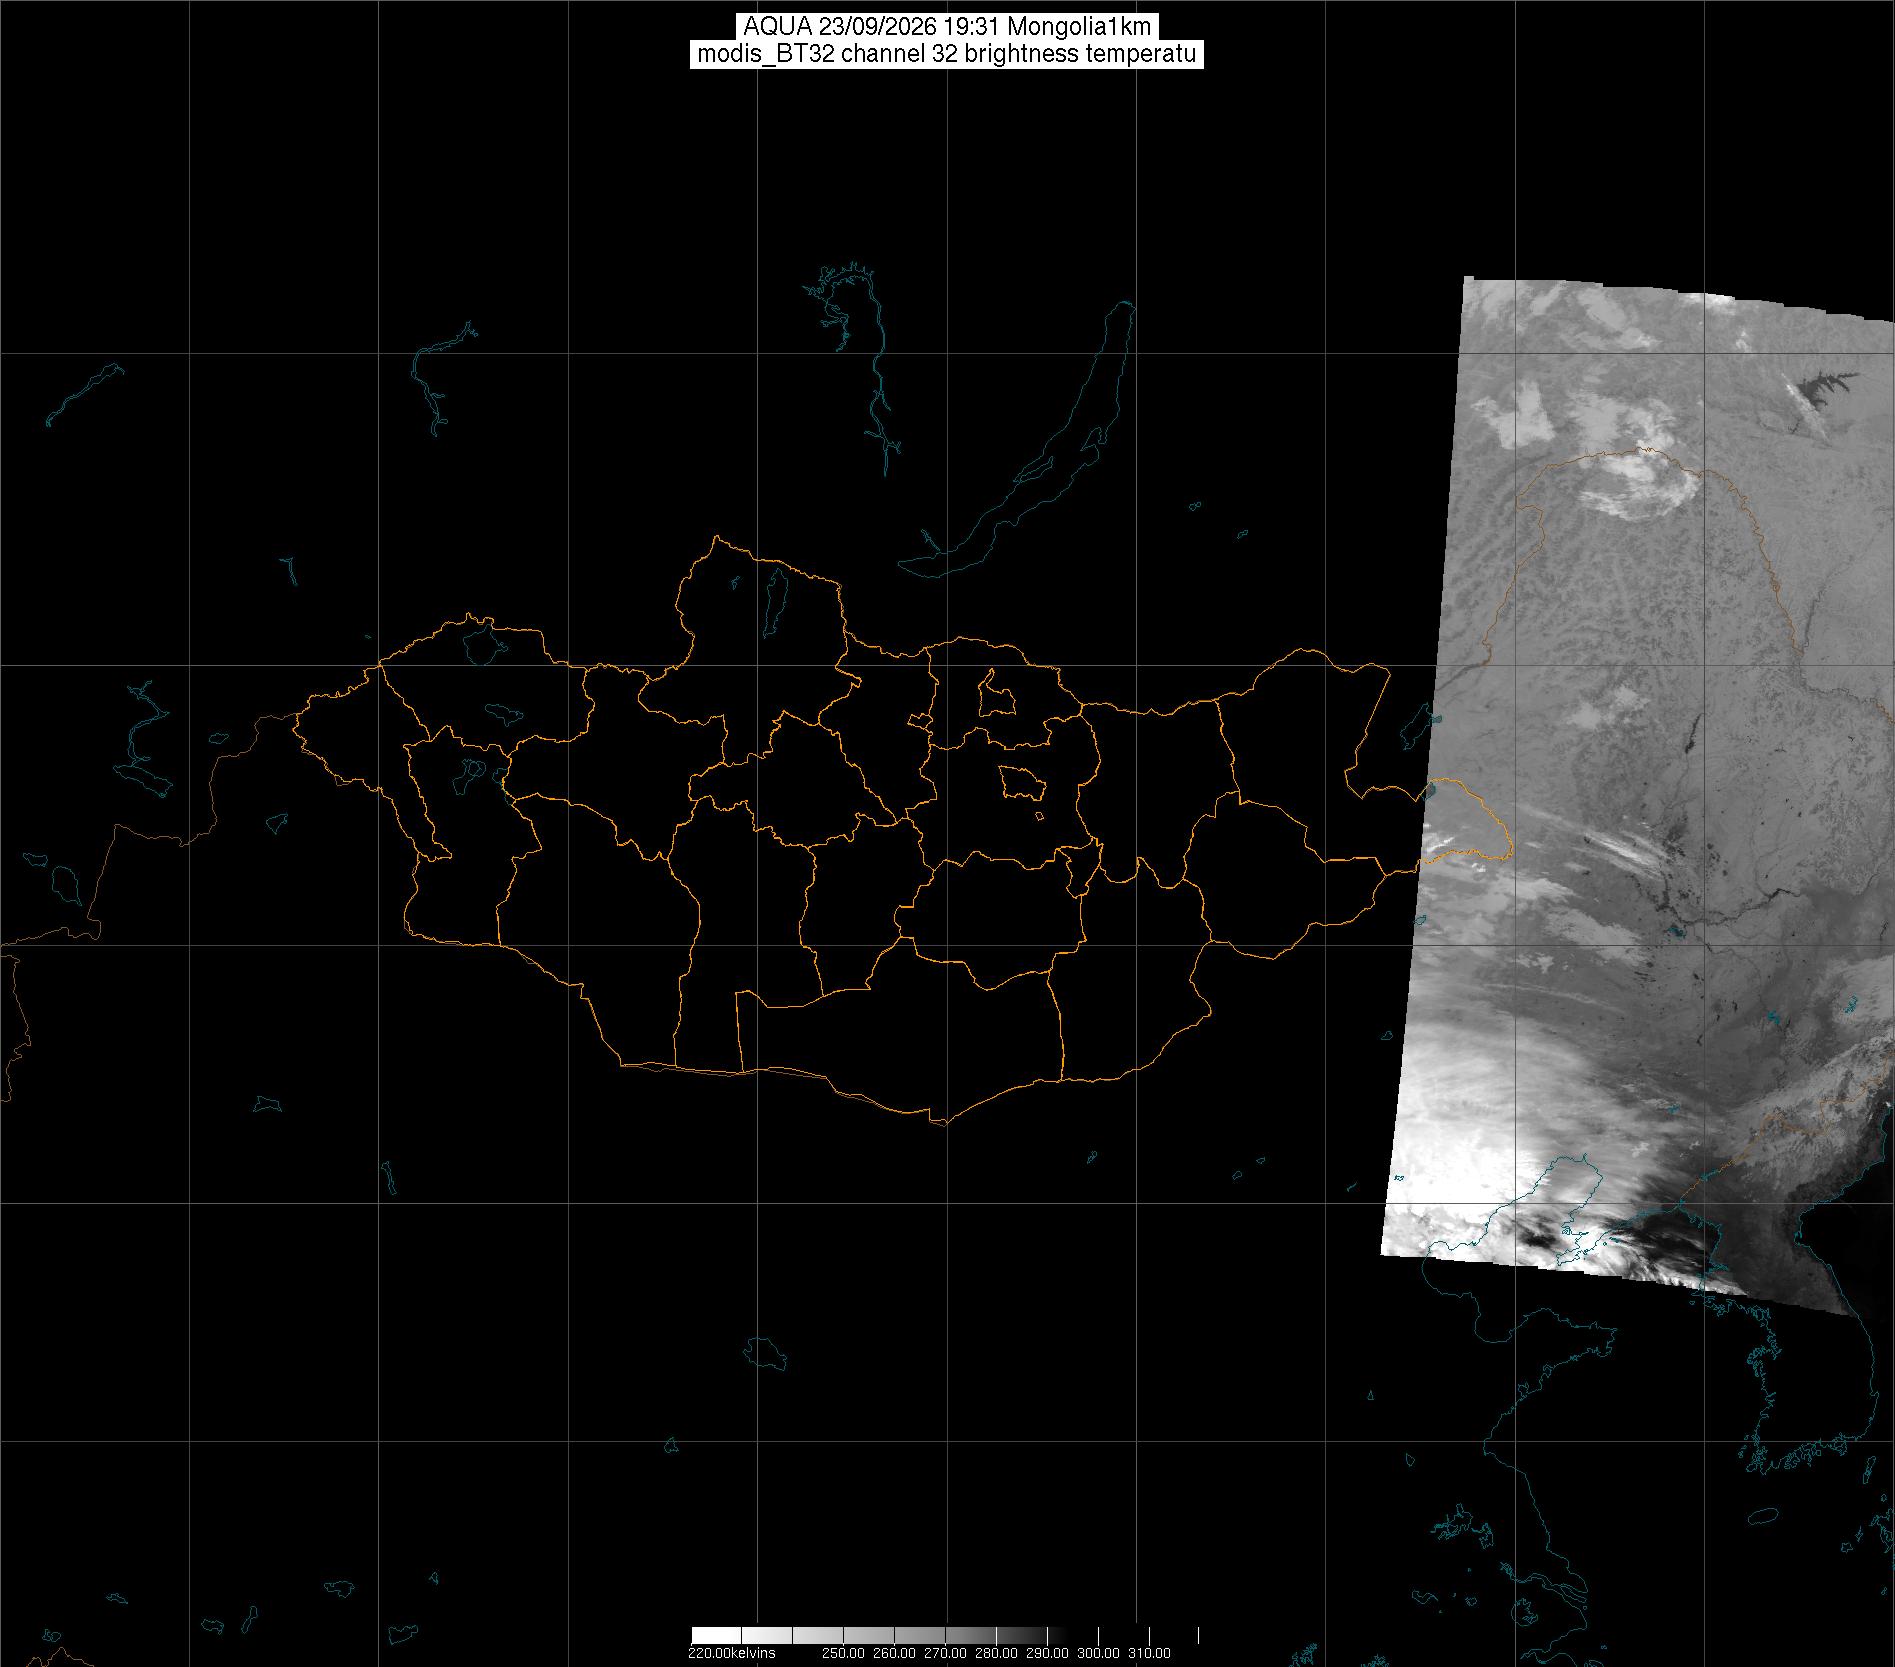Click the small island outline below Mongolia's southern border
The width and height of the screenshot is (1895, 1667).
click(x=766, y=1354)
